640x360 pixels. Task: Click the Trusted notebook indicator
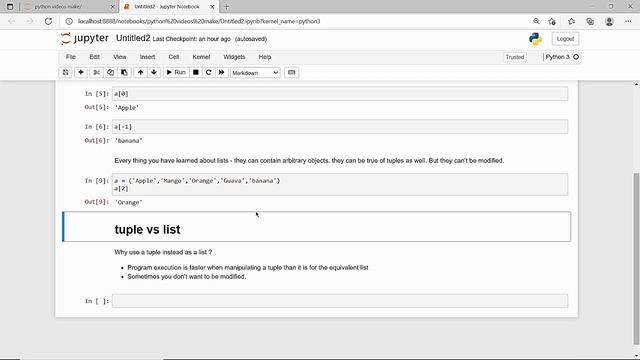515,57
